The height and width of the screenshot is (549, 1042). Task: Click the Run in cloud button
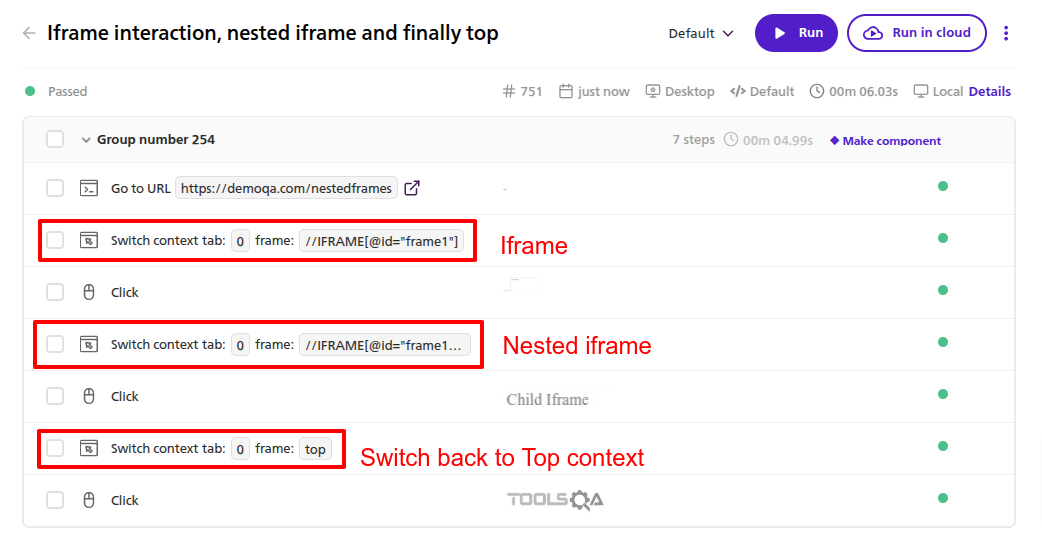(916, 33)
